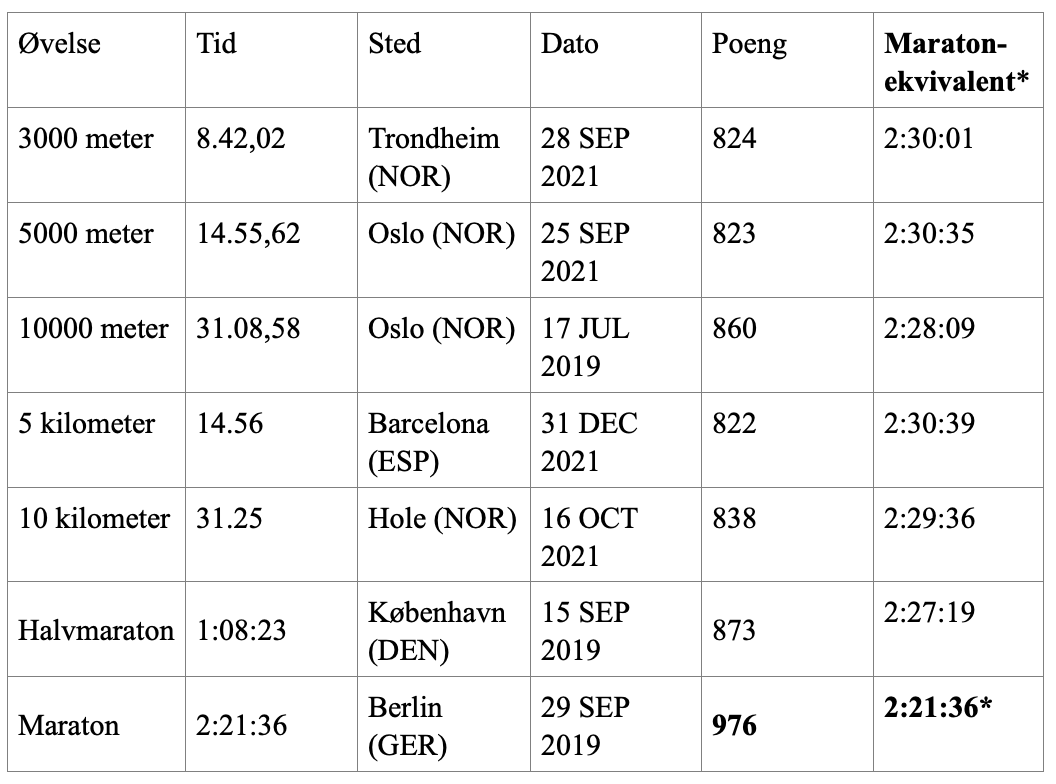Click the Halvmaraton row label

click(96, 631)
